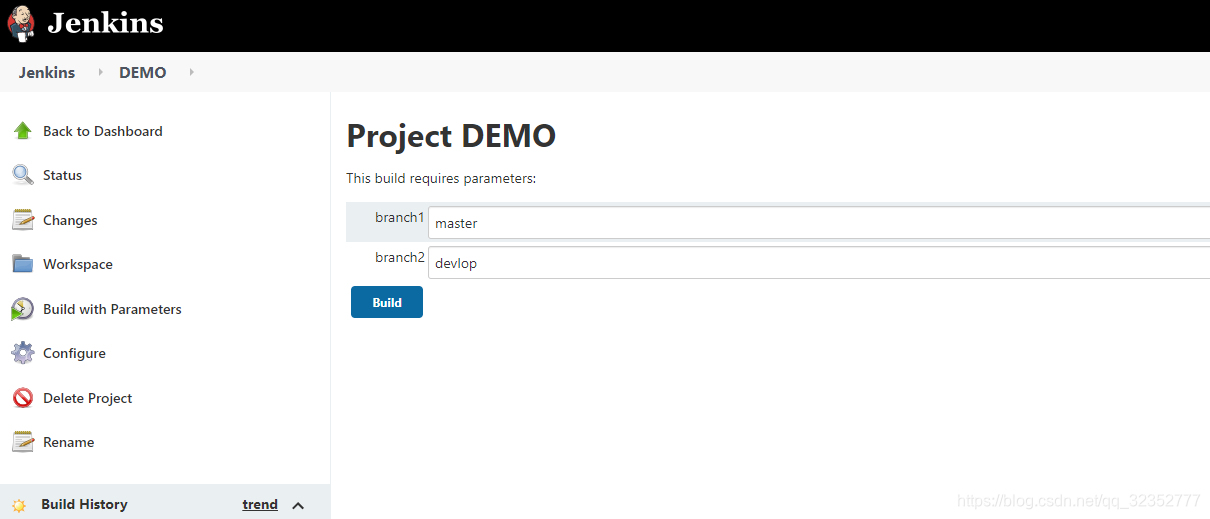Open the Build History heading link
Screen dimensions: 1210x519
[x=84, y=504]
